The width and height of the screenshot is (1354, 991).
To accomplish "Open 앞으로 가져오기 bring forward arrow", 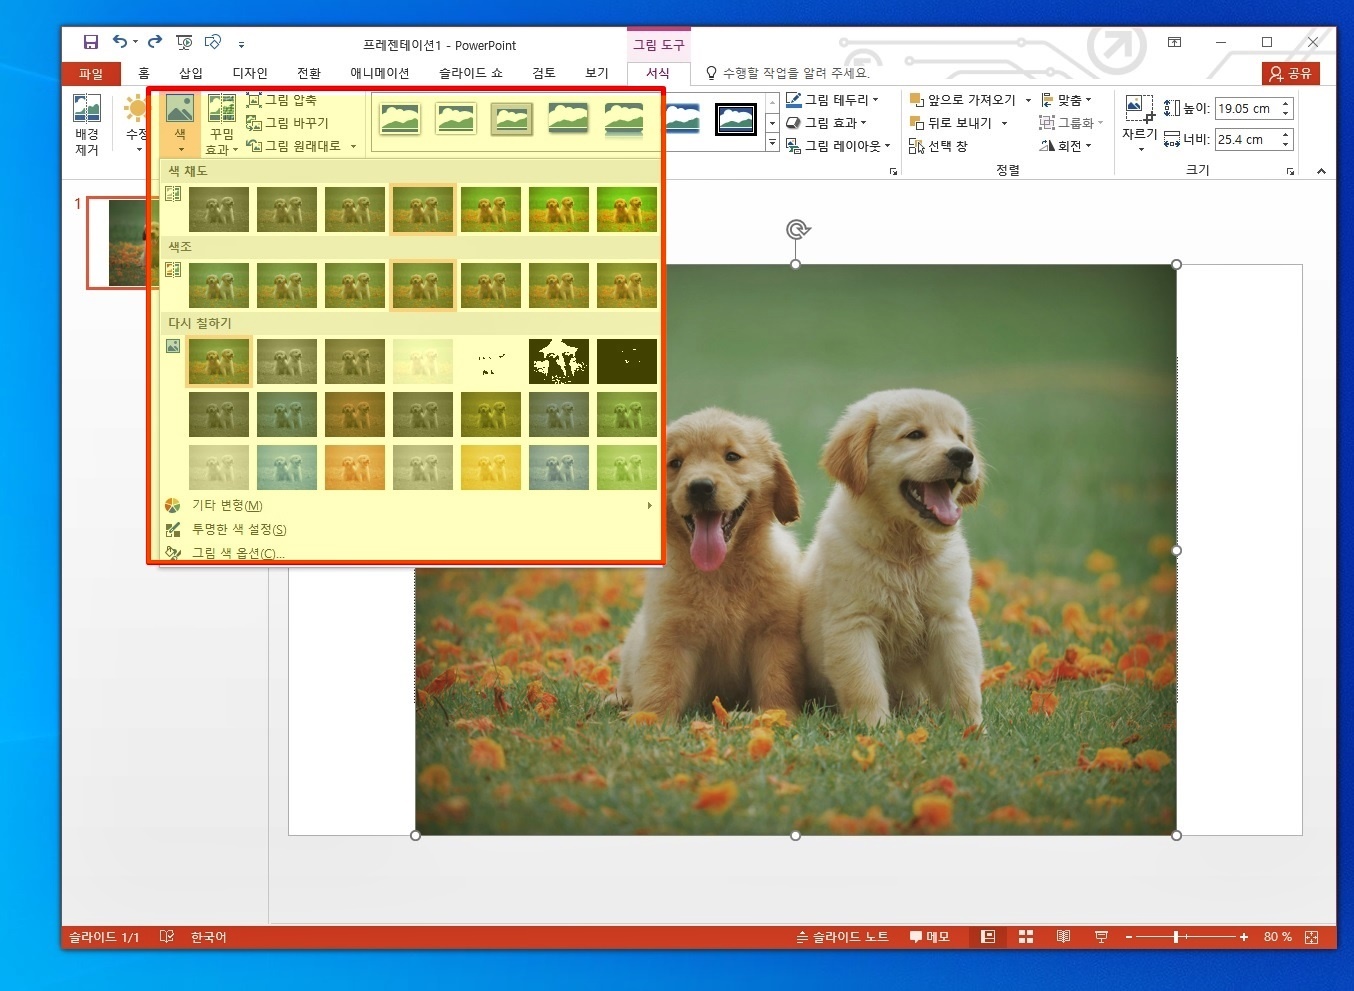I will [x=1028, y=100].
